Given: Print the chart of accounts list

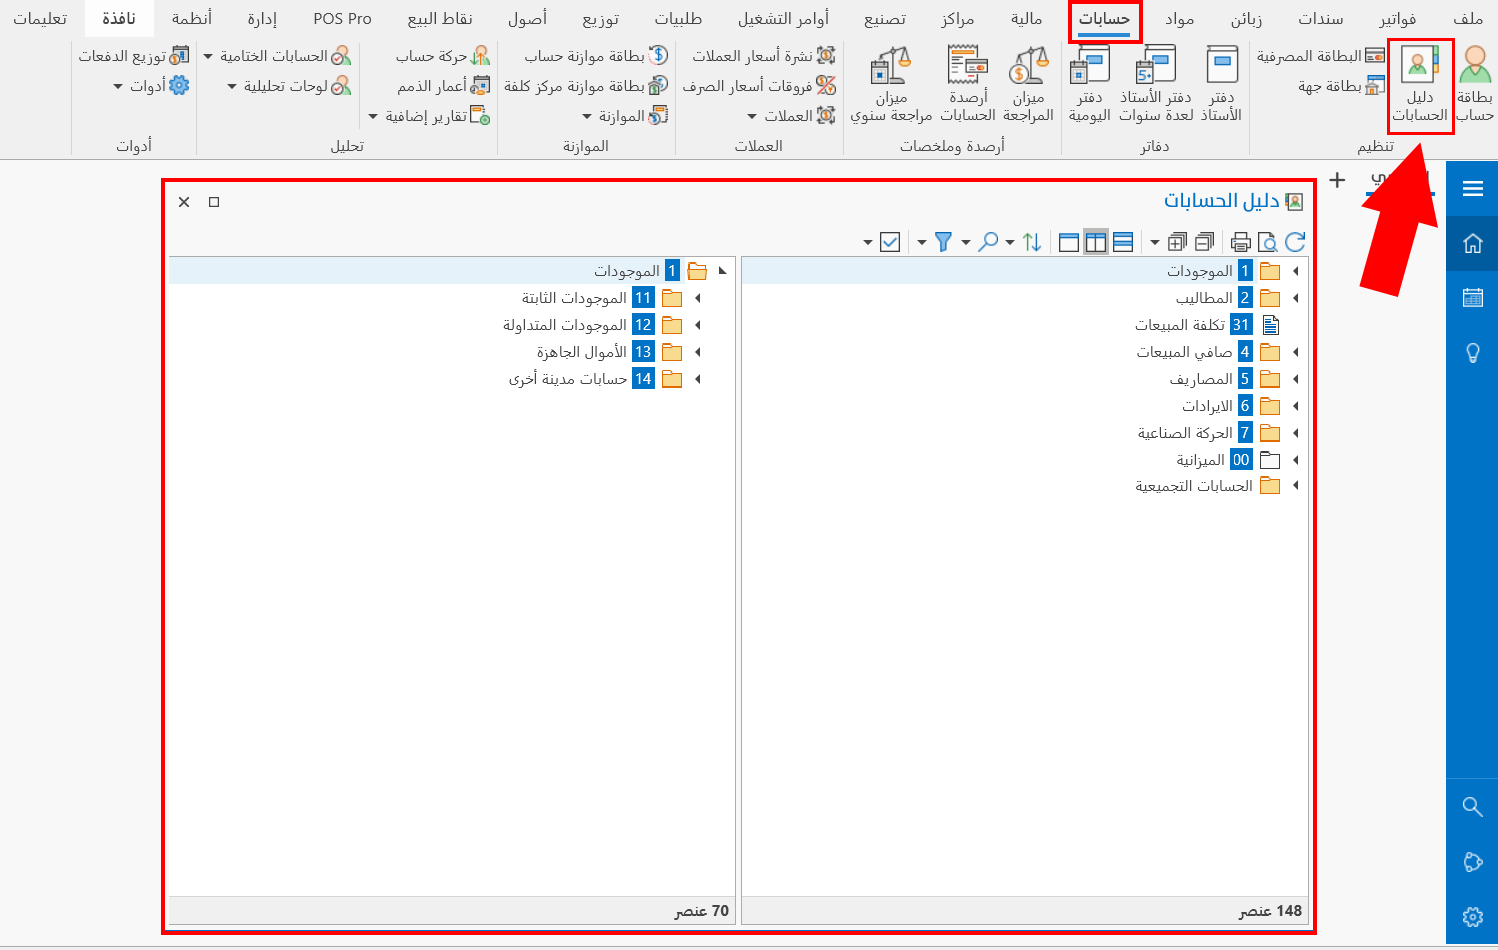Looking at the screenshot, I should (x=1240, y=242).
